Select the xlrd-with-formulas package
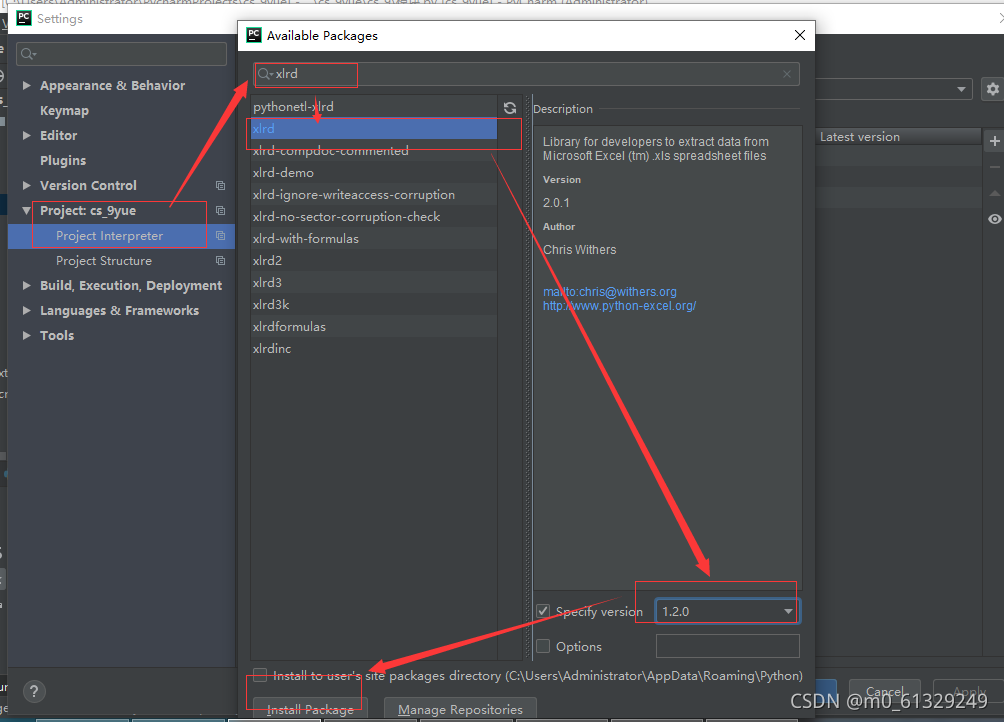1004x722 pixels. point(373,238)
